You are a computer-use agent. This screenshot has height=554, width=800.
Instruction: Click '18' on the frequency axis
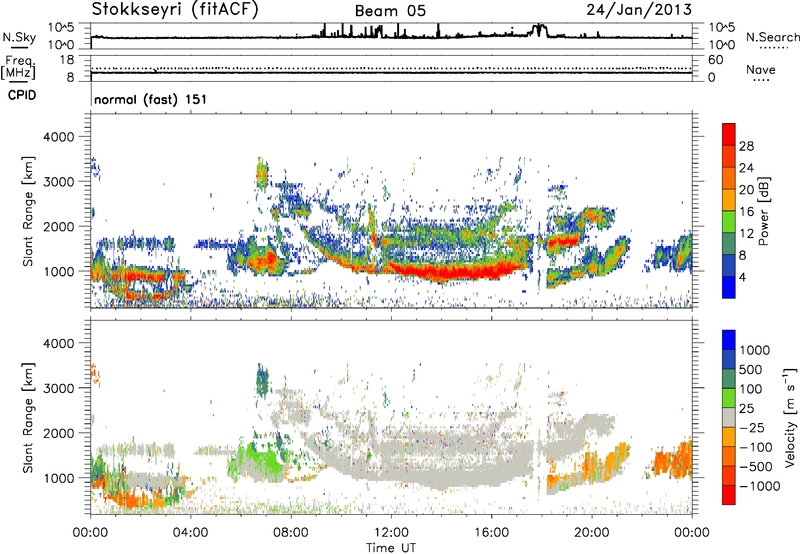click(x=66, y=60)
